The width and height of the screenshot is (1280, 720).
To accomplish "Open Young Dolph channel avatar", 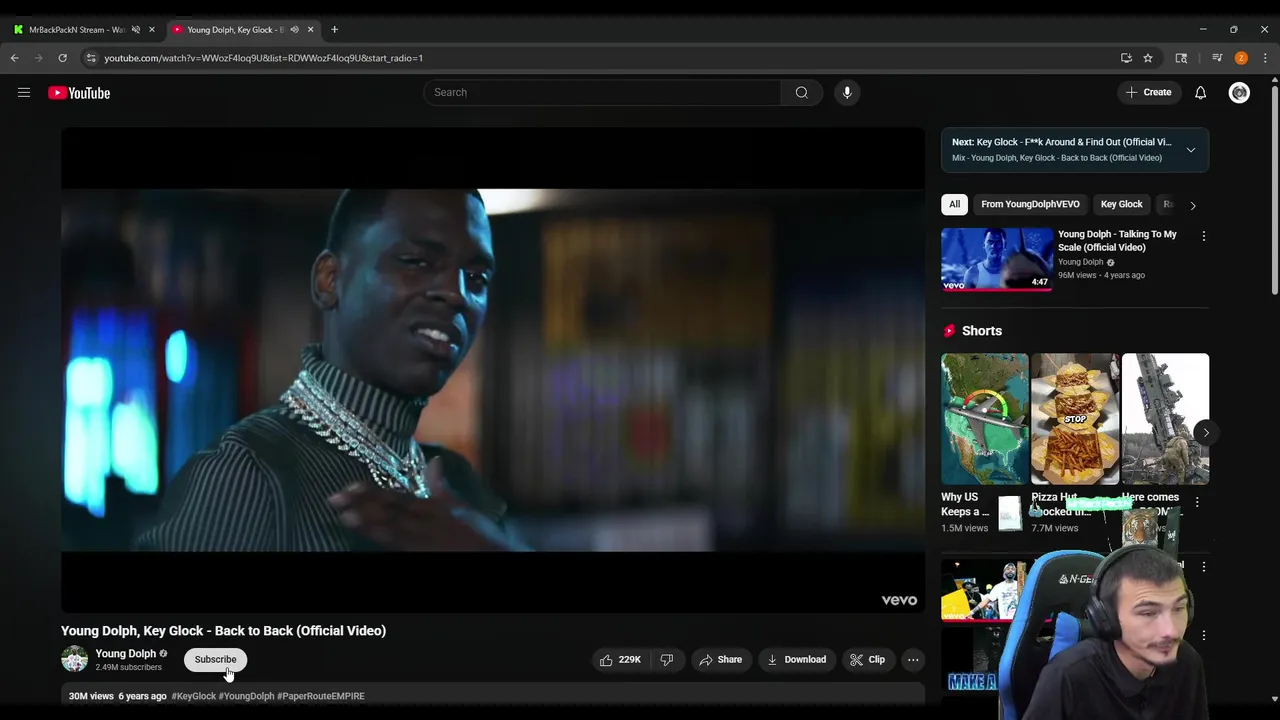I will (75, 659).
